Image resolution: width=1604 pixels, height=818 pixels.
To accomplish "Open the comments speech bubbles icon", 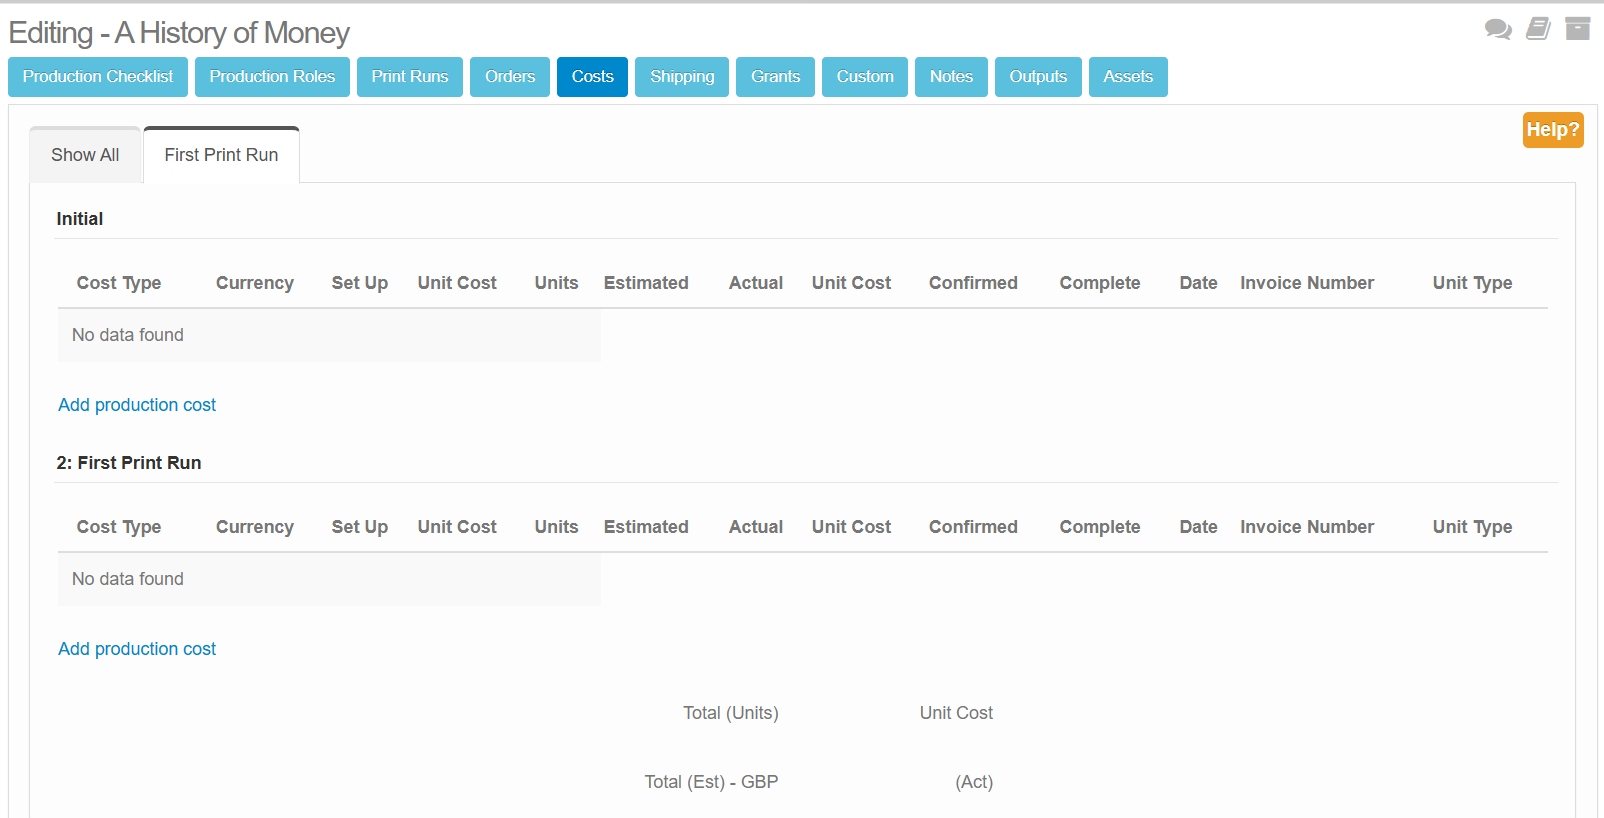I will 1497,29.
